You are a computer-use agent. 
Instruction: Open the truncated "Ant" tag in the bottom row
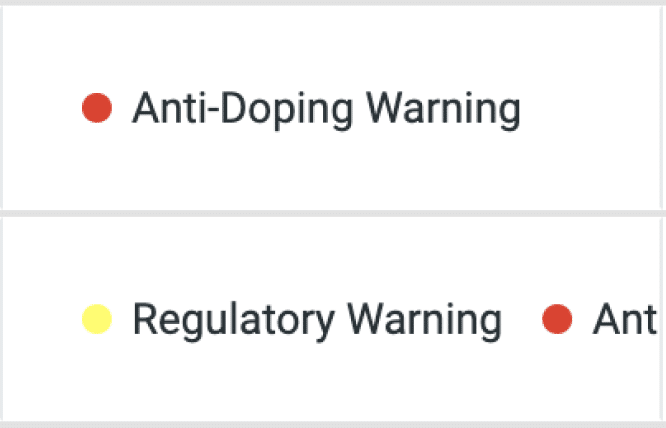(x=625, y=319)
